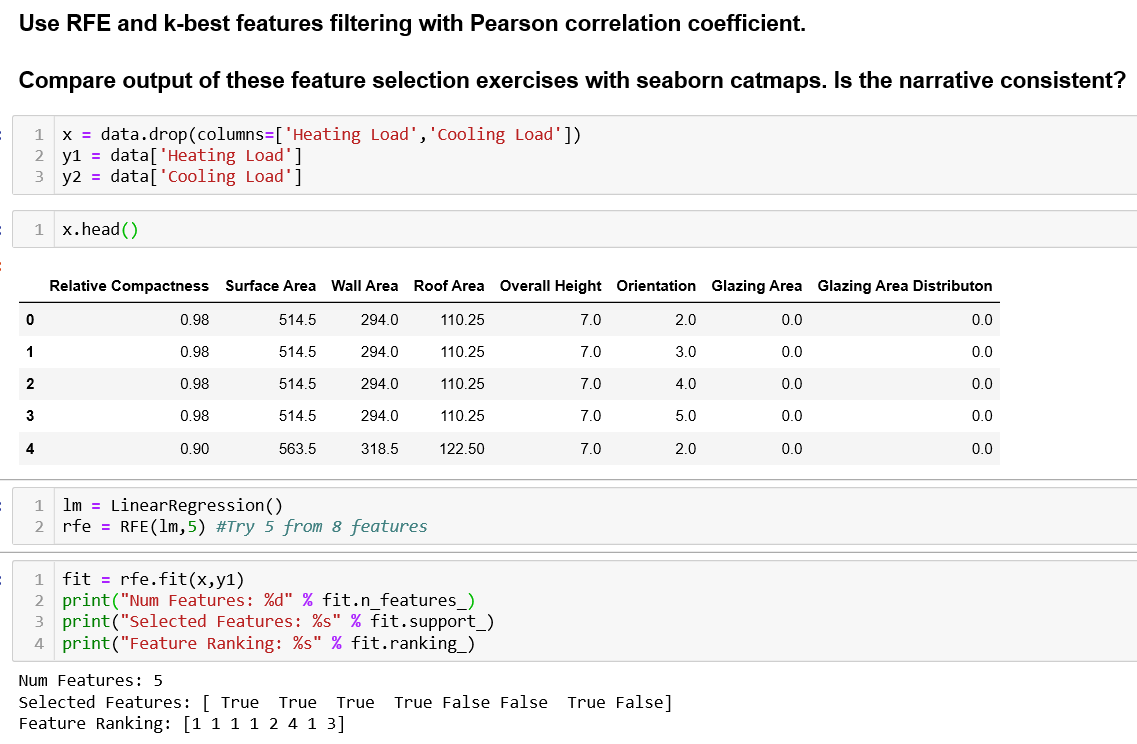Select the Wall Area column header
Screen dimensions: 1137x744
tap(364, 285)
